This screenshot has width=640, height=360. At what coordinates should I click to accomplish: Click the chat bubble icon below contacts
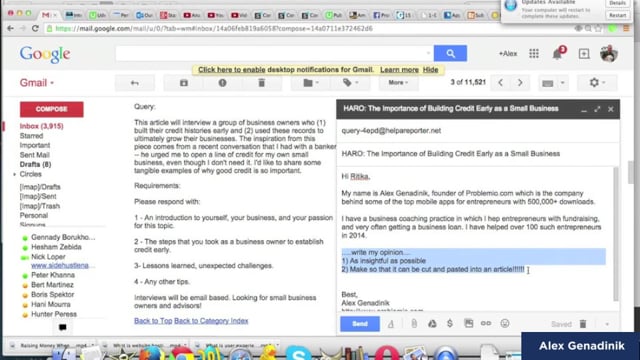[x=62, y=327]
